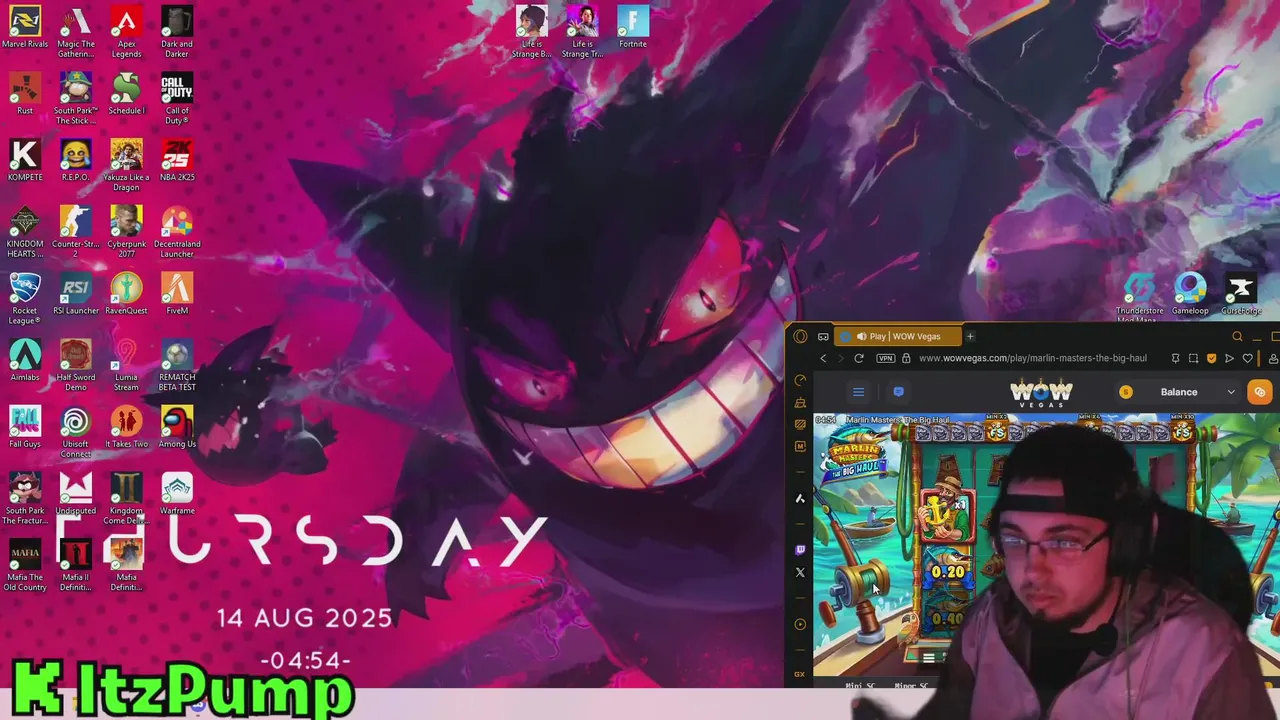Select the Decentraland Launcher icon
Image resolution: width=1280 pixels, height=720 pixels.
[177, 232]
